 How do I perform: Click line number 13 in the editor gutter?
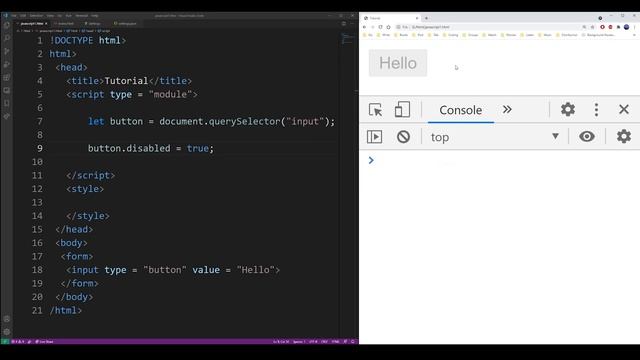coord(37,202)
